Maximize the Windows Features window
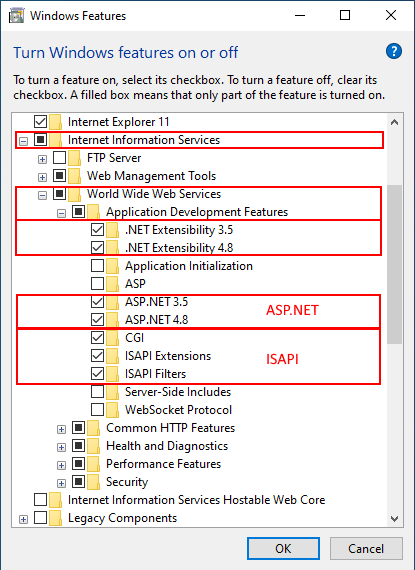Image resolution: width=415 pixels, height=570 pixels. pos(345,15)
